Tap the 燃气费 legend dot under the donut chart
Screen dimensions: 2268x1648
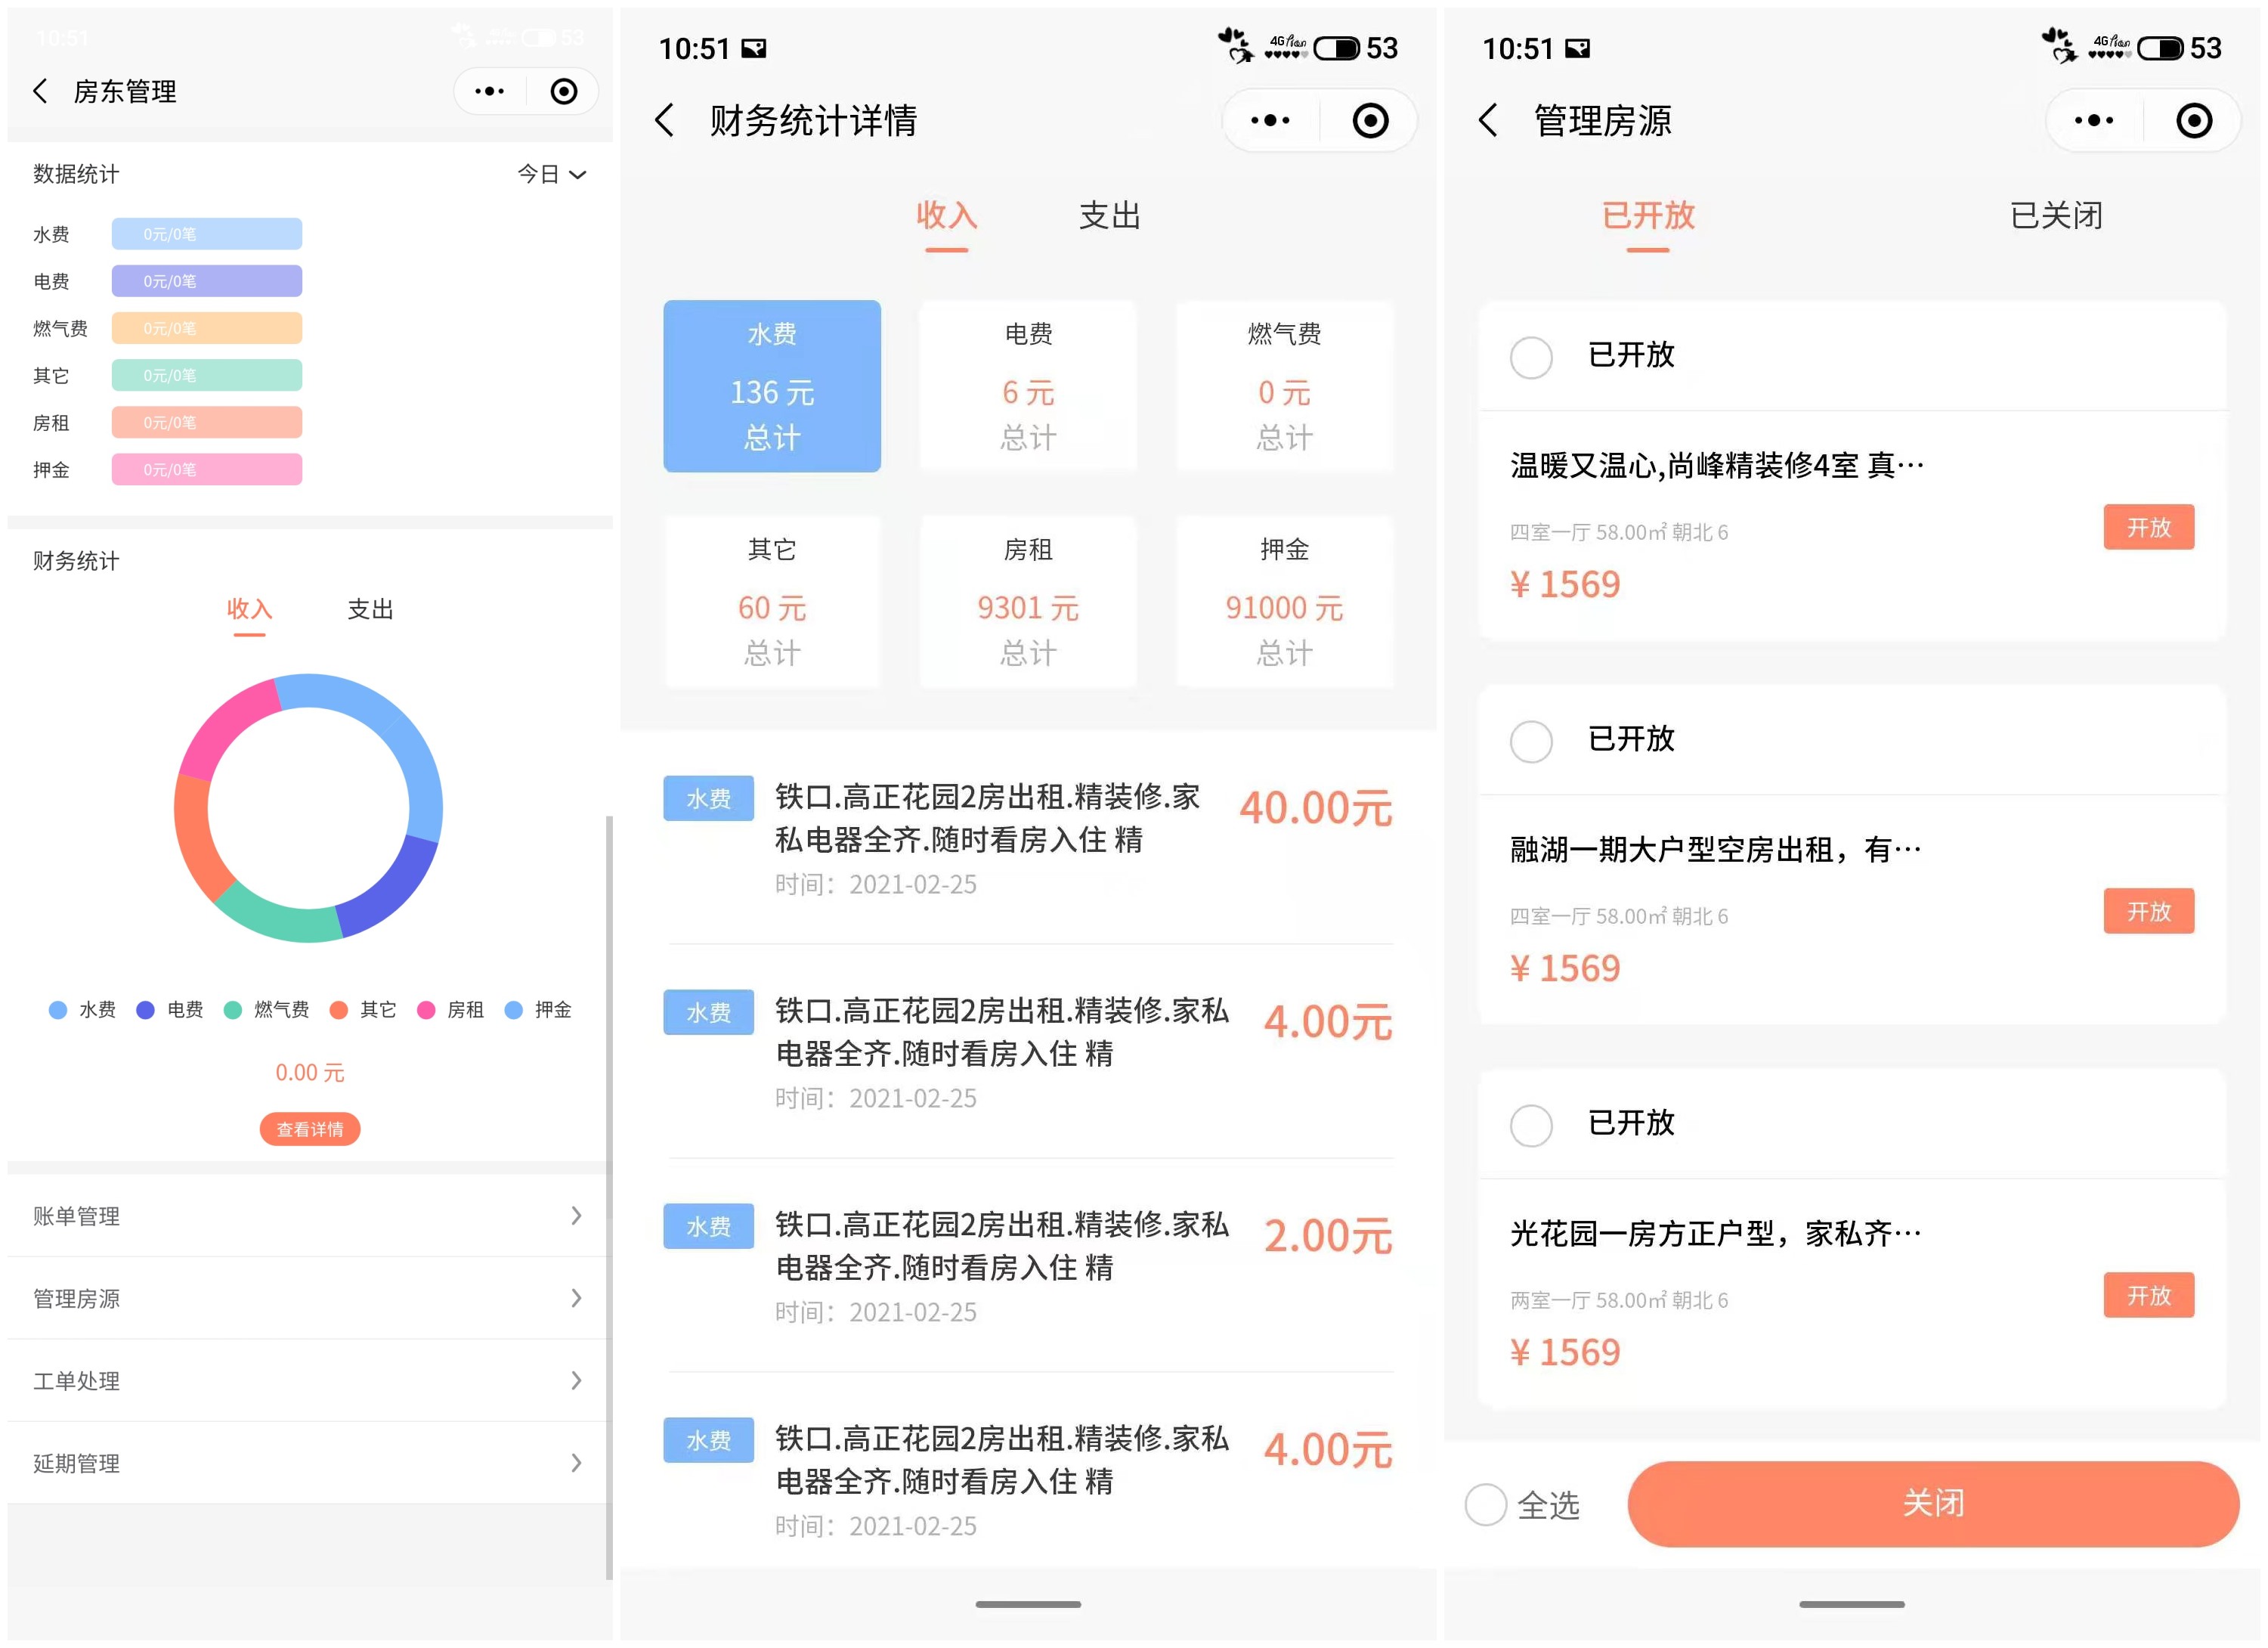[x=233, y=1010]
